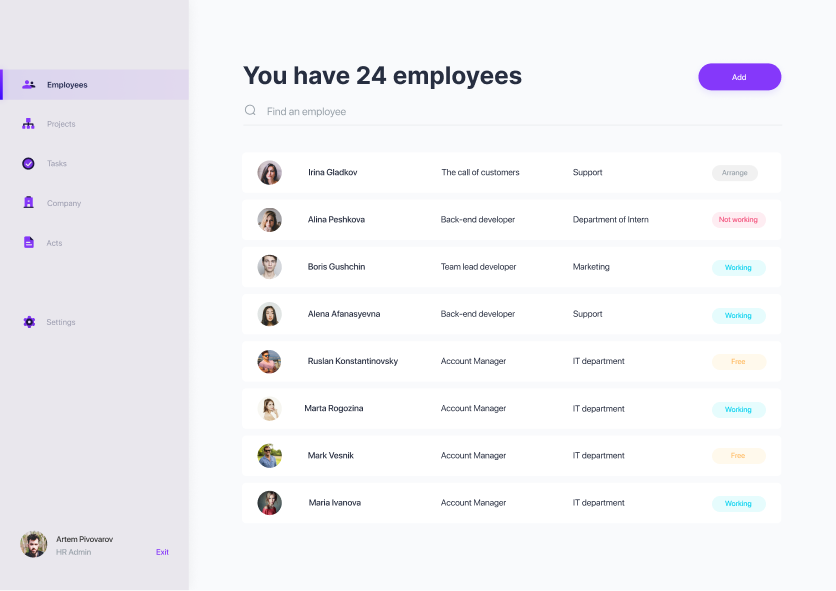Open Maria Ivanova's employee row
Screen dimensions: 836x591
pyautogui.click(x=511, y=503)
